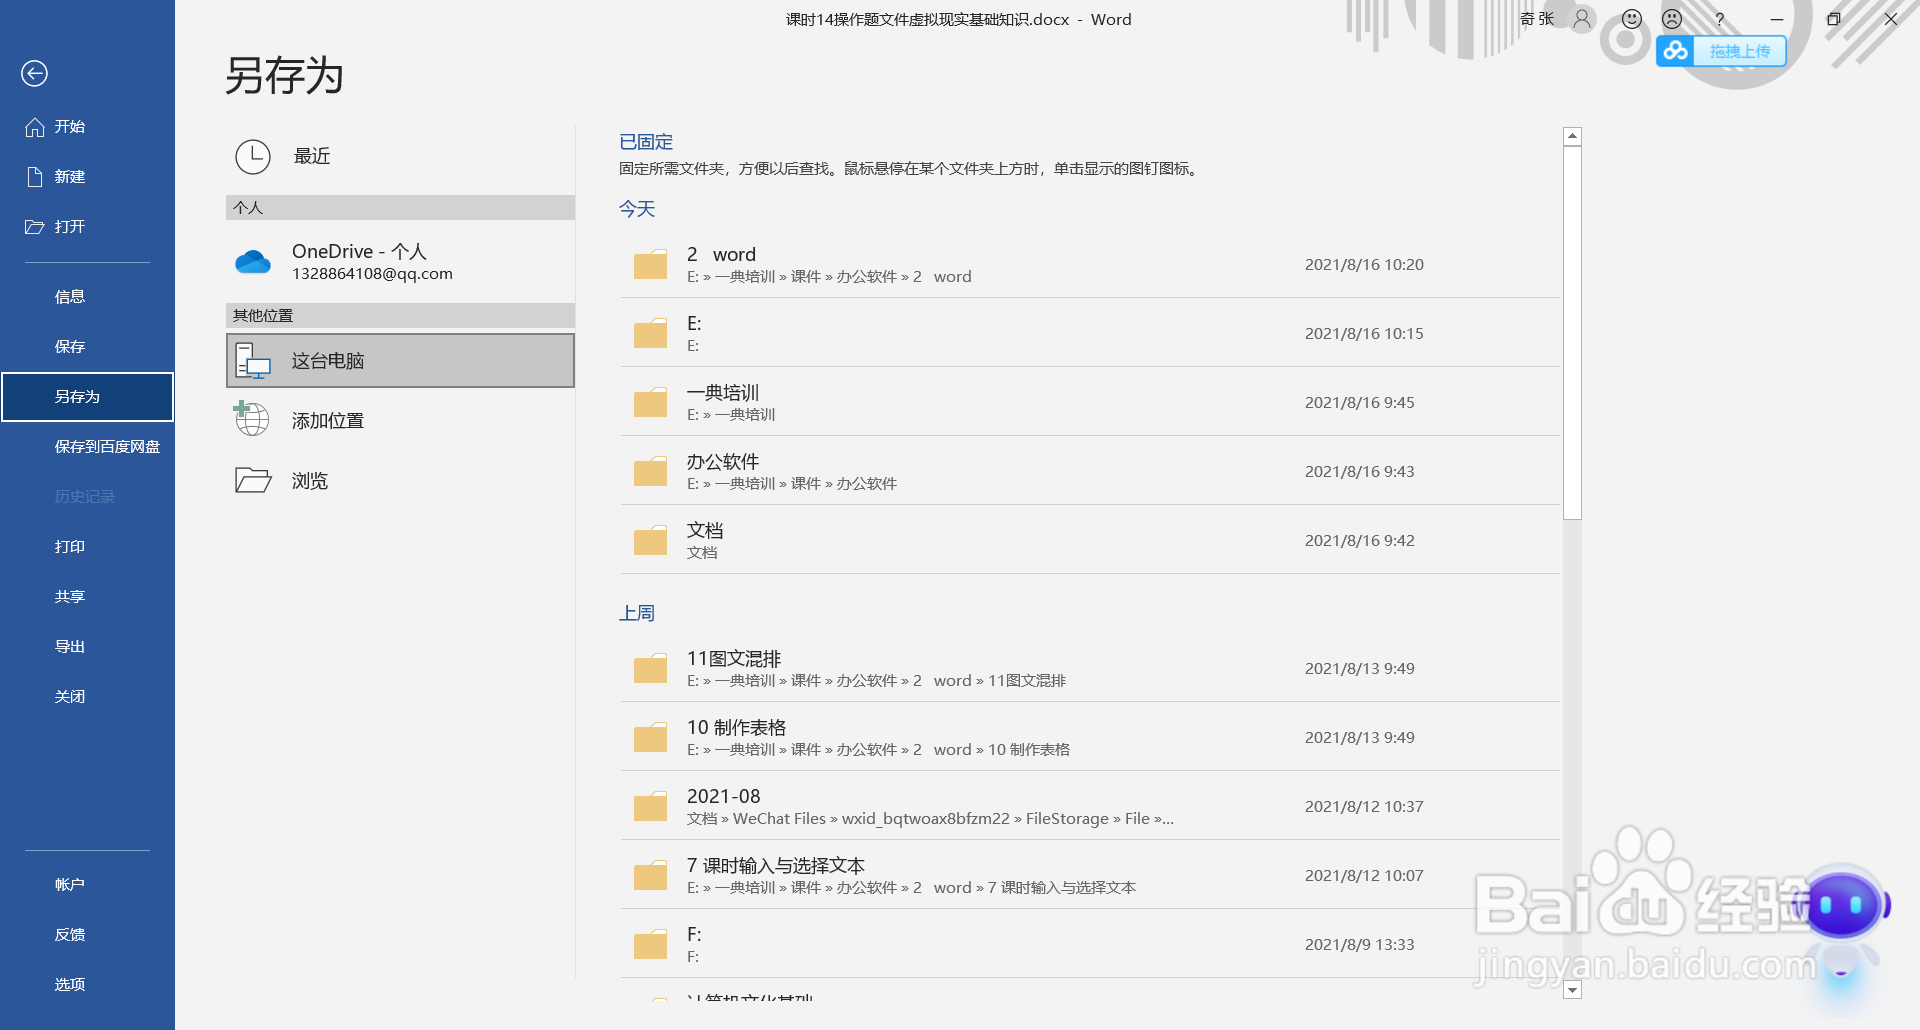Viewport: 1920px width, 1030px height.
Task: Click the back arrow to exit Backstage view
Action: click(34, 74)
